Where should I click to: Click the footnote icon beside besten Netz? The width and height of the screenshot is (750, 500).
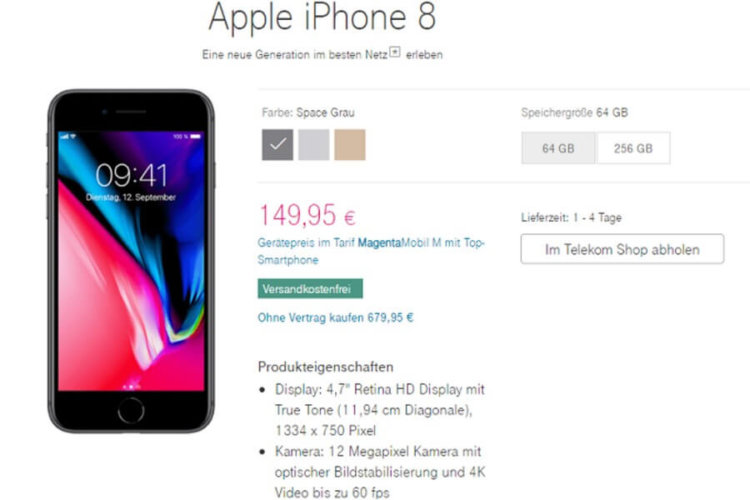pyautogui.click(x=395, y=52)
